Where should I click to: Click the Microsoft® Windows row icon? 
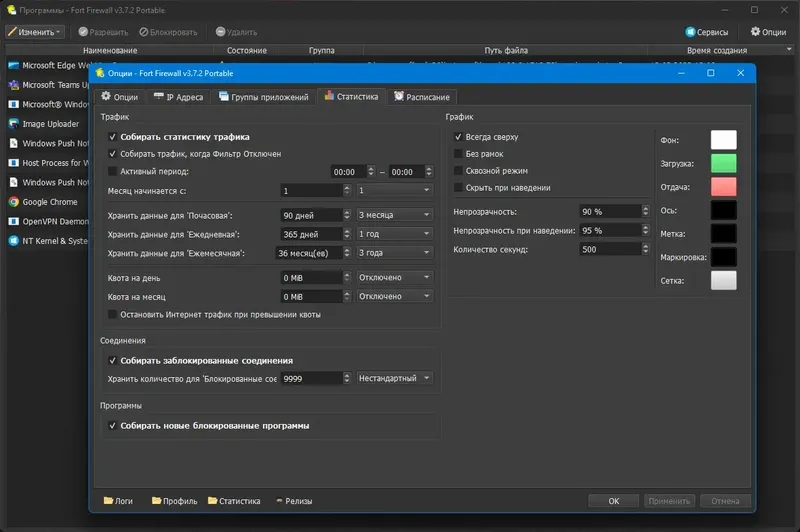tap(14, 104)
